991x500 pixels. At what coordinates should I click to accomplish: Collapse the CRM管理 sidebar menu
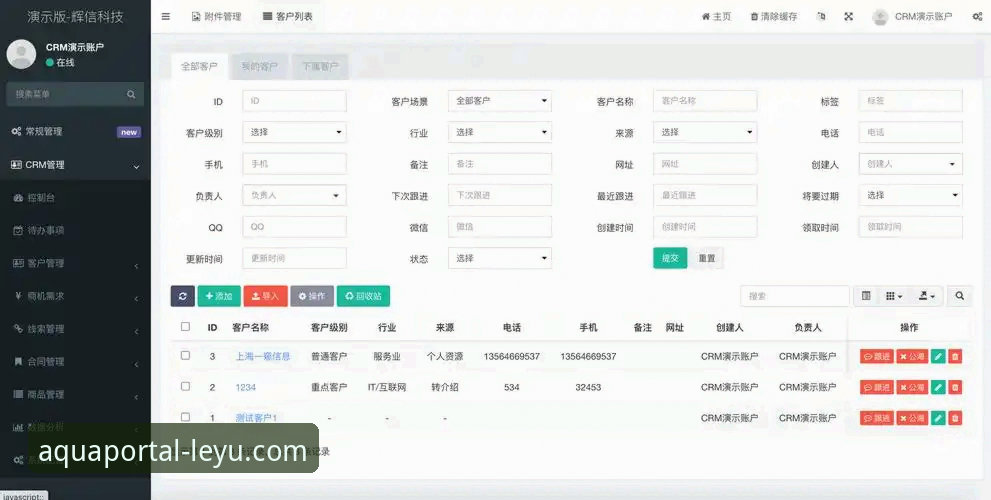(x=75, y=165)
